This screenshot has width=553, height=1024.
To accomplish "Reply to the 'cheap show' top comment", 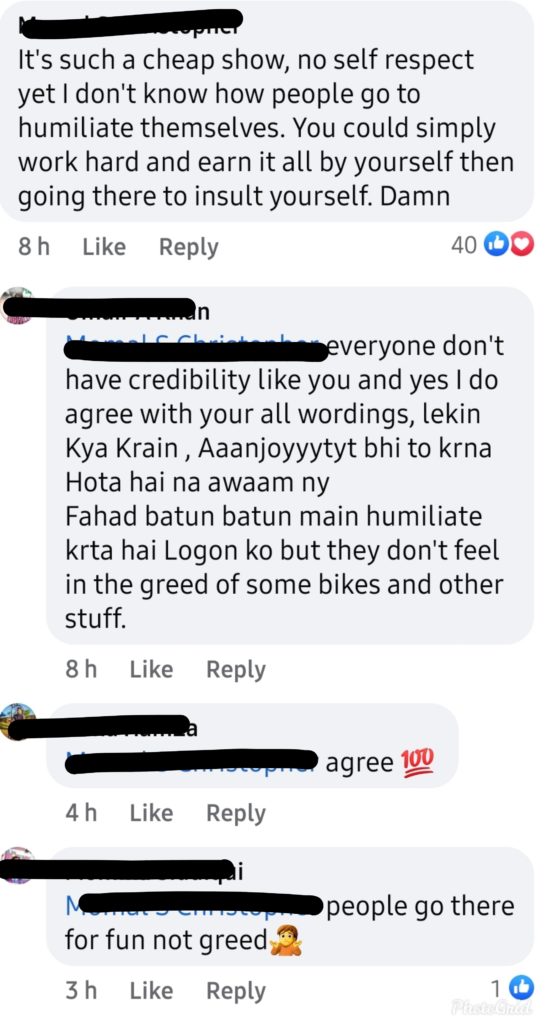I will click(189, 248).
